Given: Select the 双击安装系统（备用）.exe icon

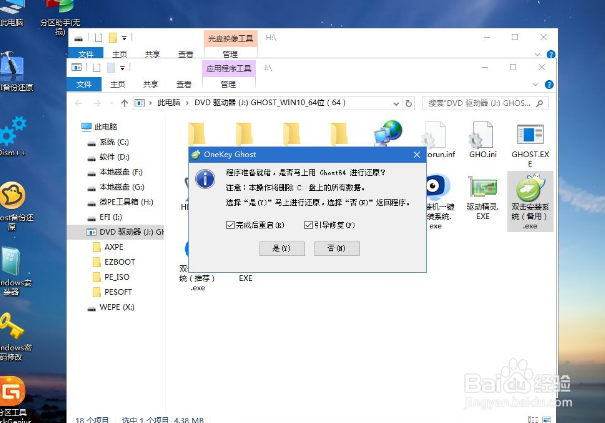Looking at the screenshot, I should (530, 201).
